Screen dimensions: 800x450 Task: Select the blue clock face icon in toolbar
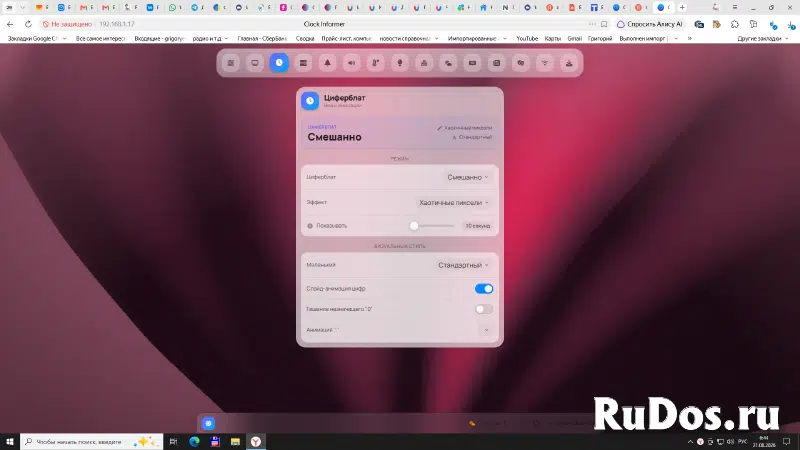(279, 63)
